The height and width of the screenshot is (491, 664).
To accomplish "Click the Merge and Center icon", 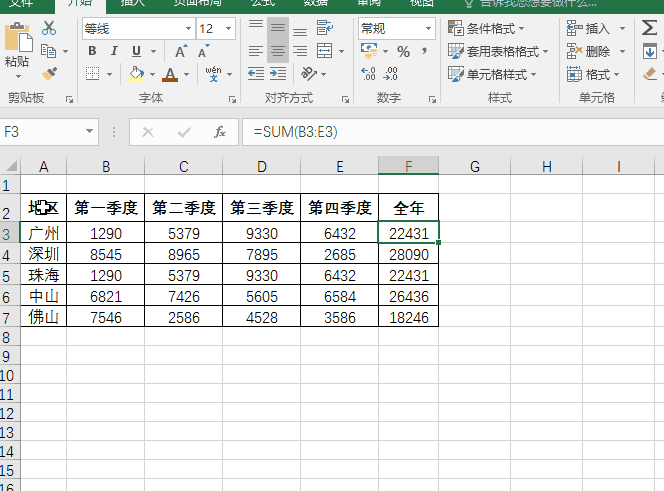I will pos(324,51).
